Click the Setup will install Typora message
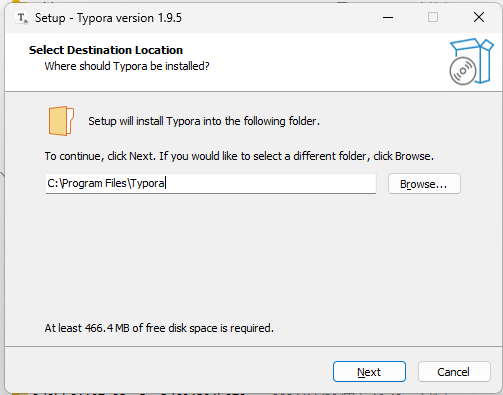The image size is (503, 395). coord(204,121)
